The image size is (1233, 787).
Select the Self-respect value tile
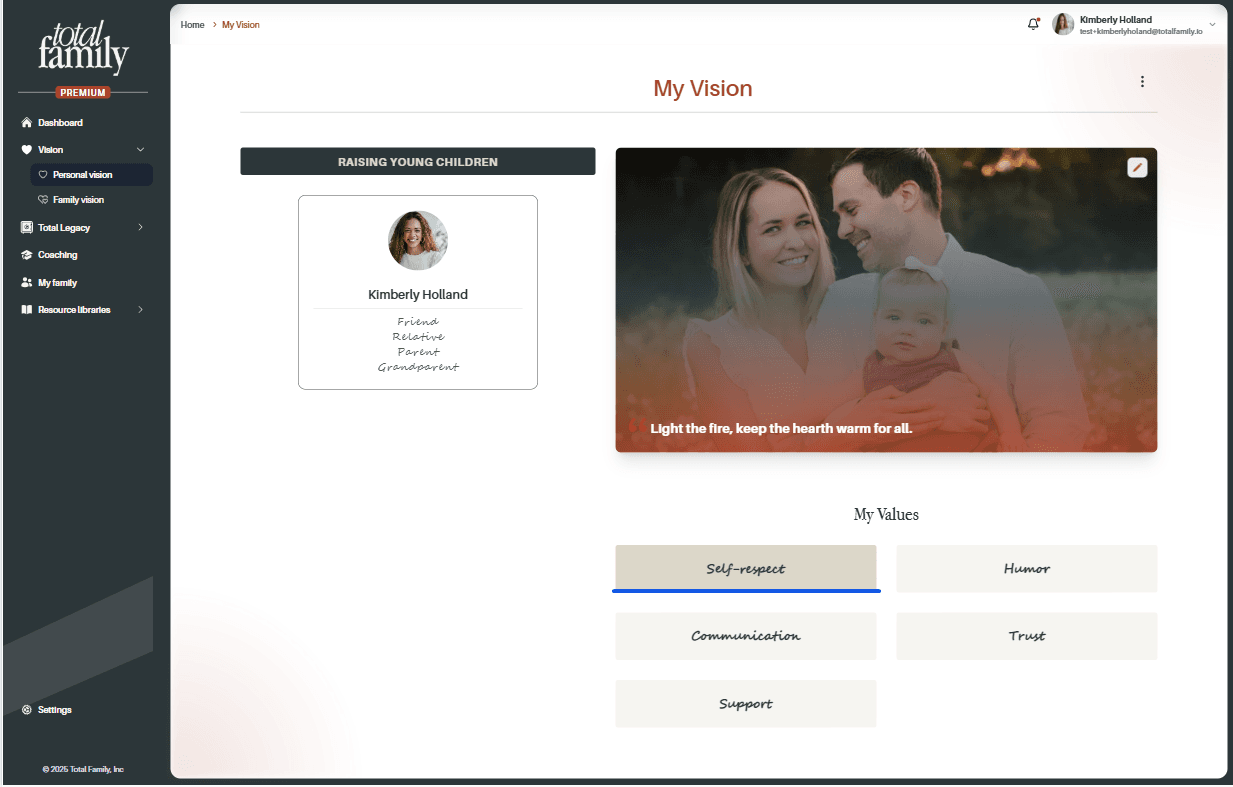click(746, 568)
